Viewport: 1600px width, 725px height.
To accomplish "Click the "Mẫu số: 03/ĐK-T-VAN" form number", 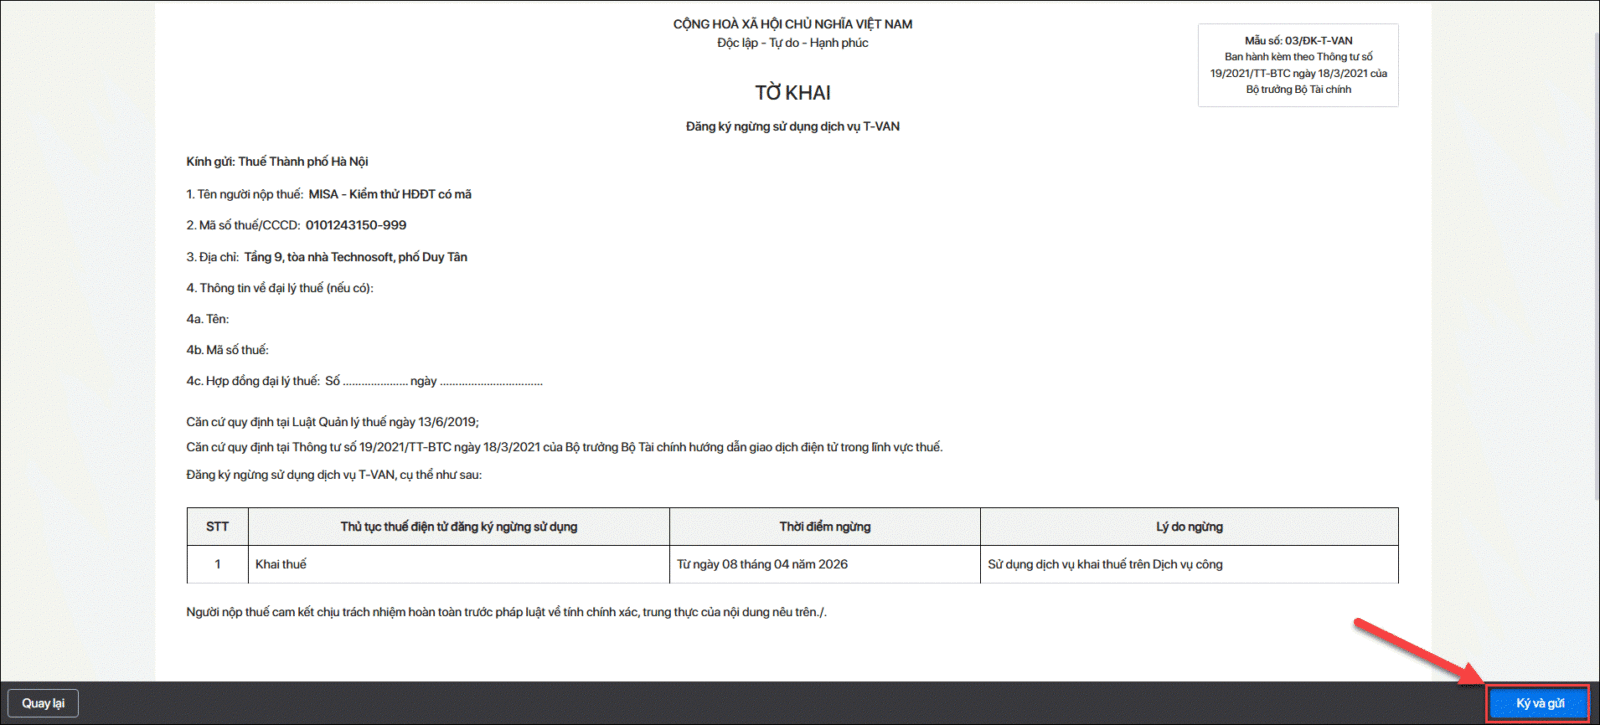I will (1298, 41).
